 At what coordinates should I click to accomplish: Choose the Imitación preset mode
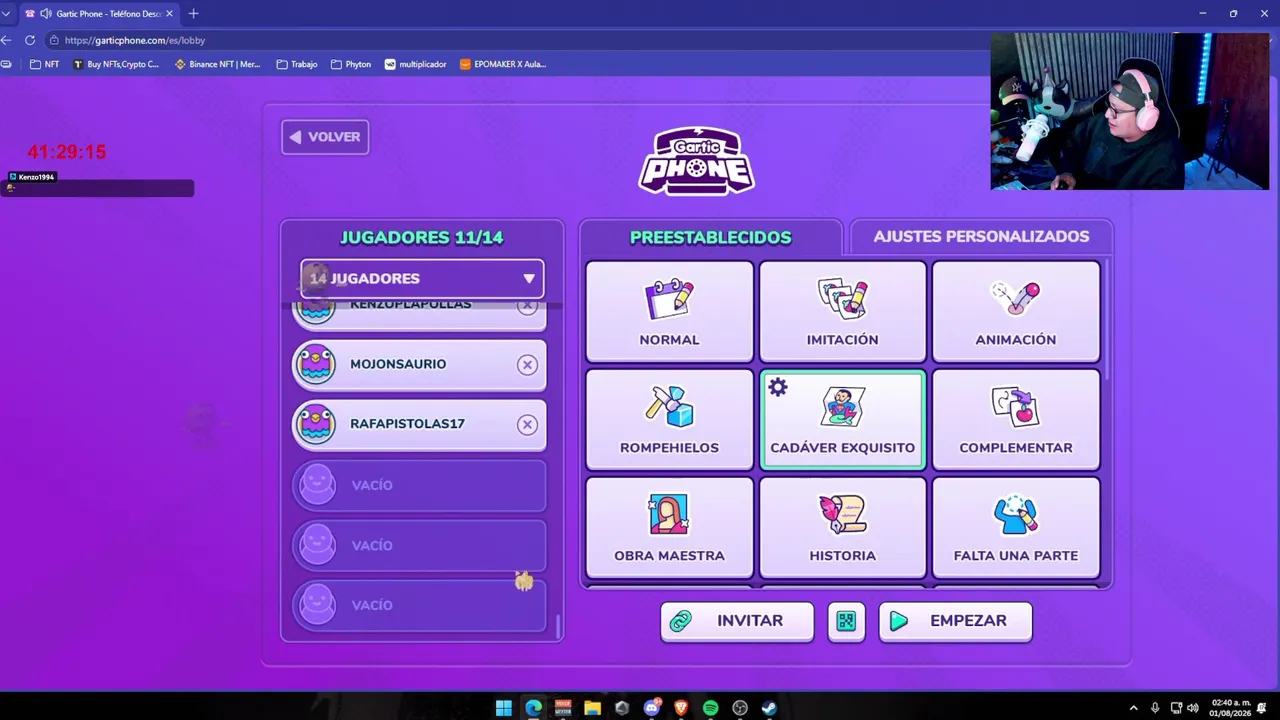tap(842, 311)
